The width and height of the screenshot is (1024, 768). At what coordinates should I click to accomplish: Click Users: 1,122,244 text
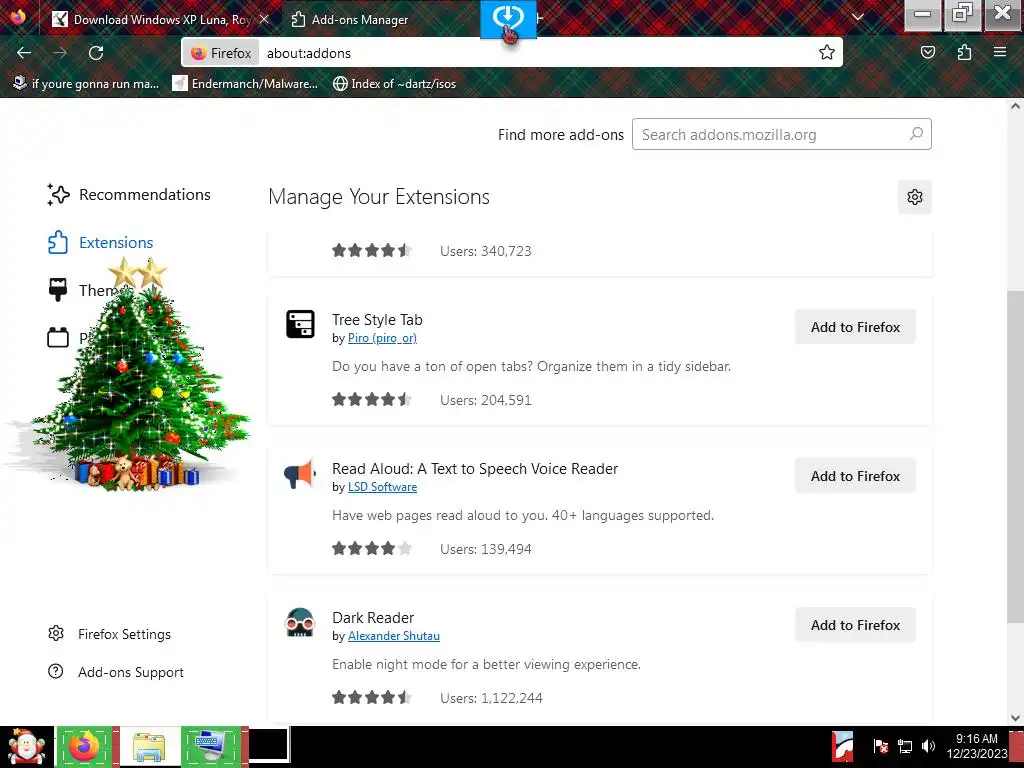click(x=491, y=698)
